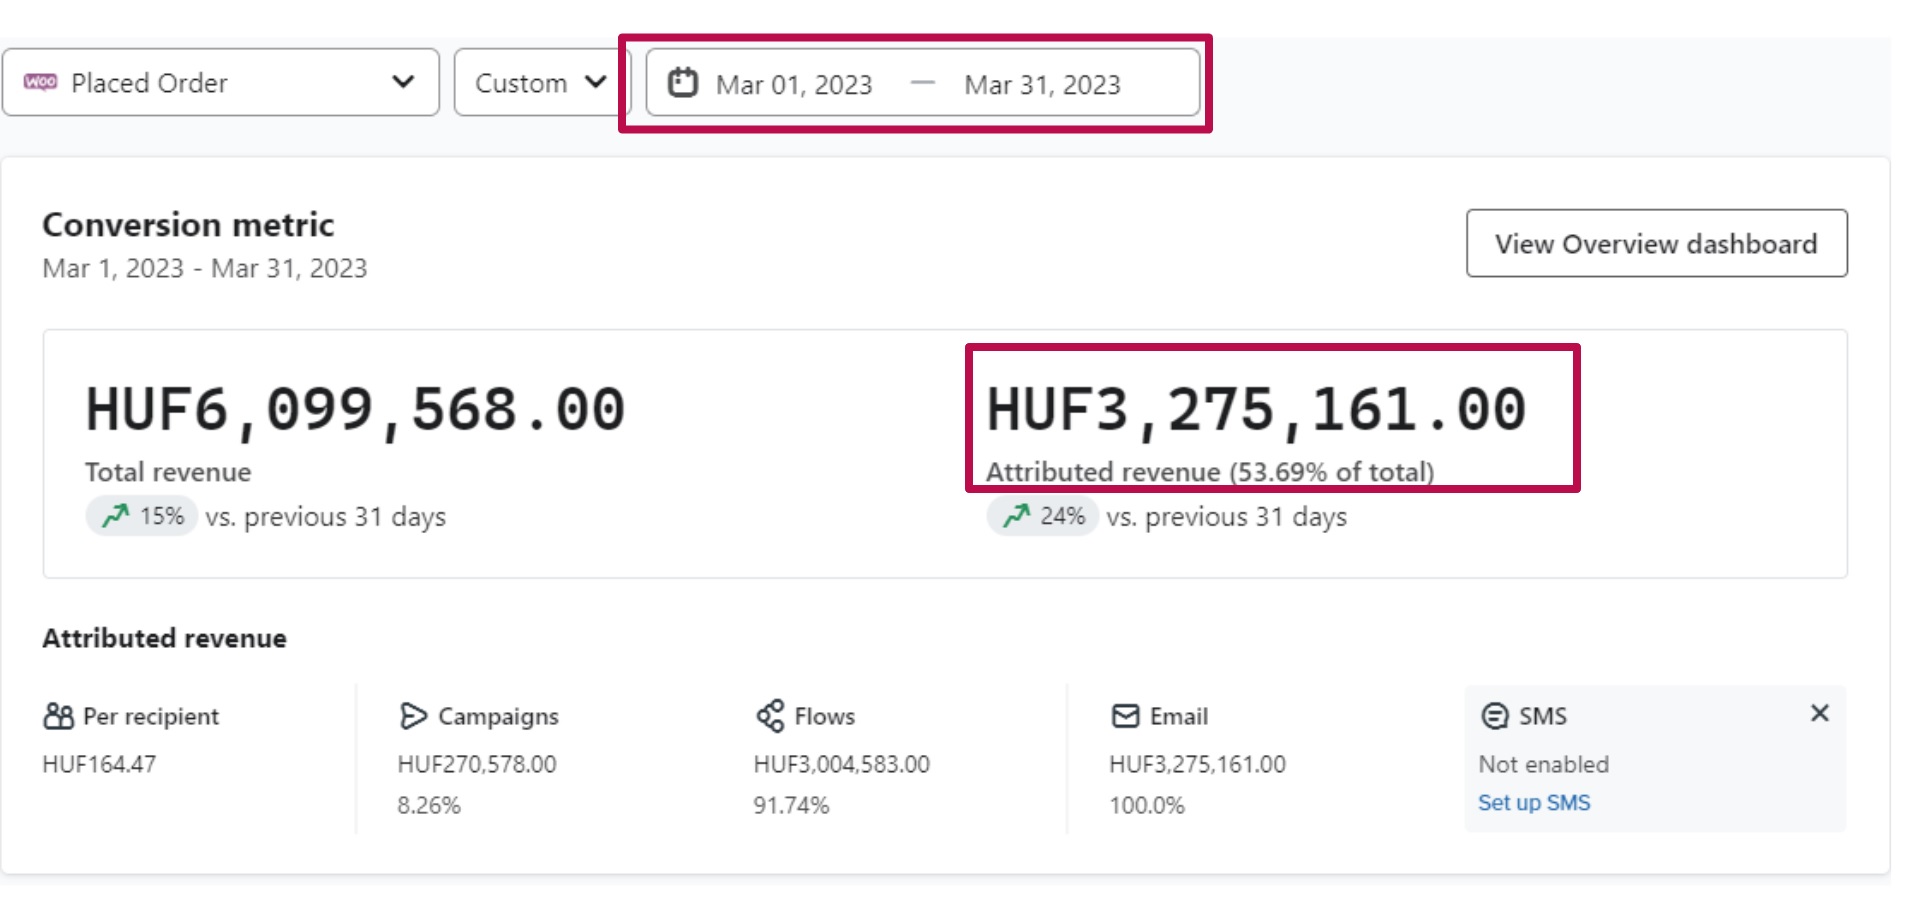The width and height of the screenshot is (1913, 903).
Task: Dismiss the SMS card with X
Action: point(1819,713)
